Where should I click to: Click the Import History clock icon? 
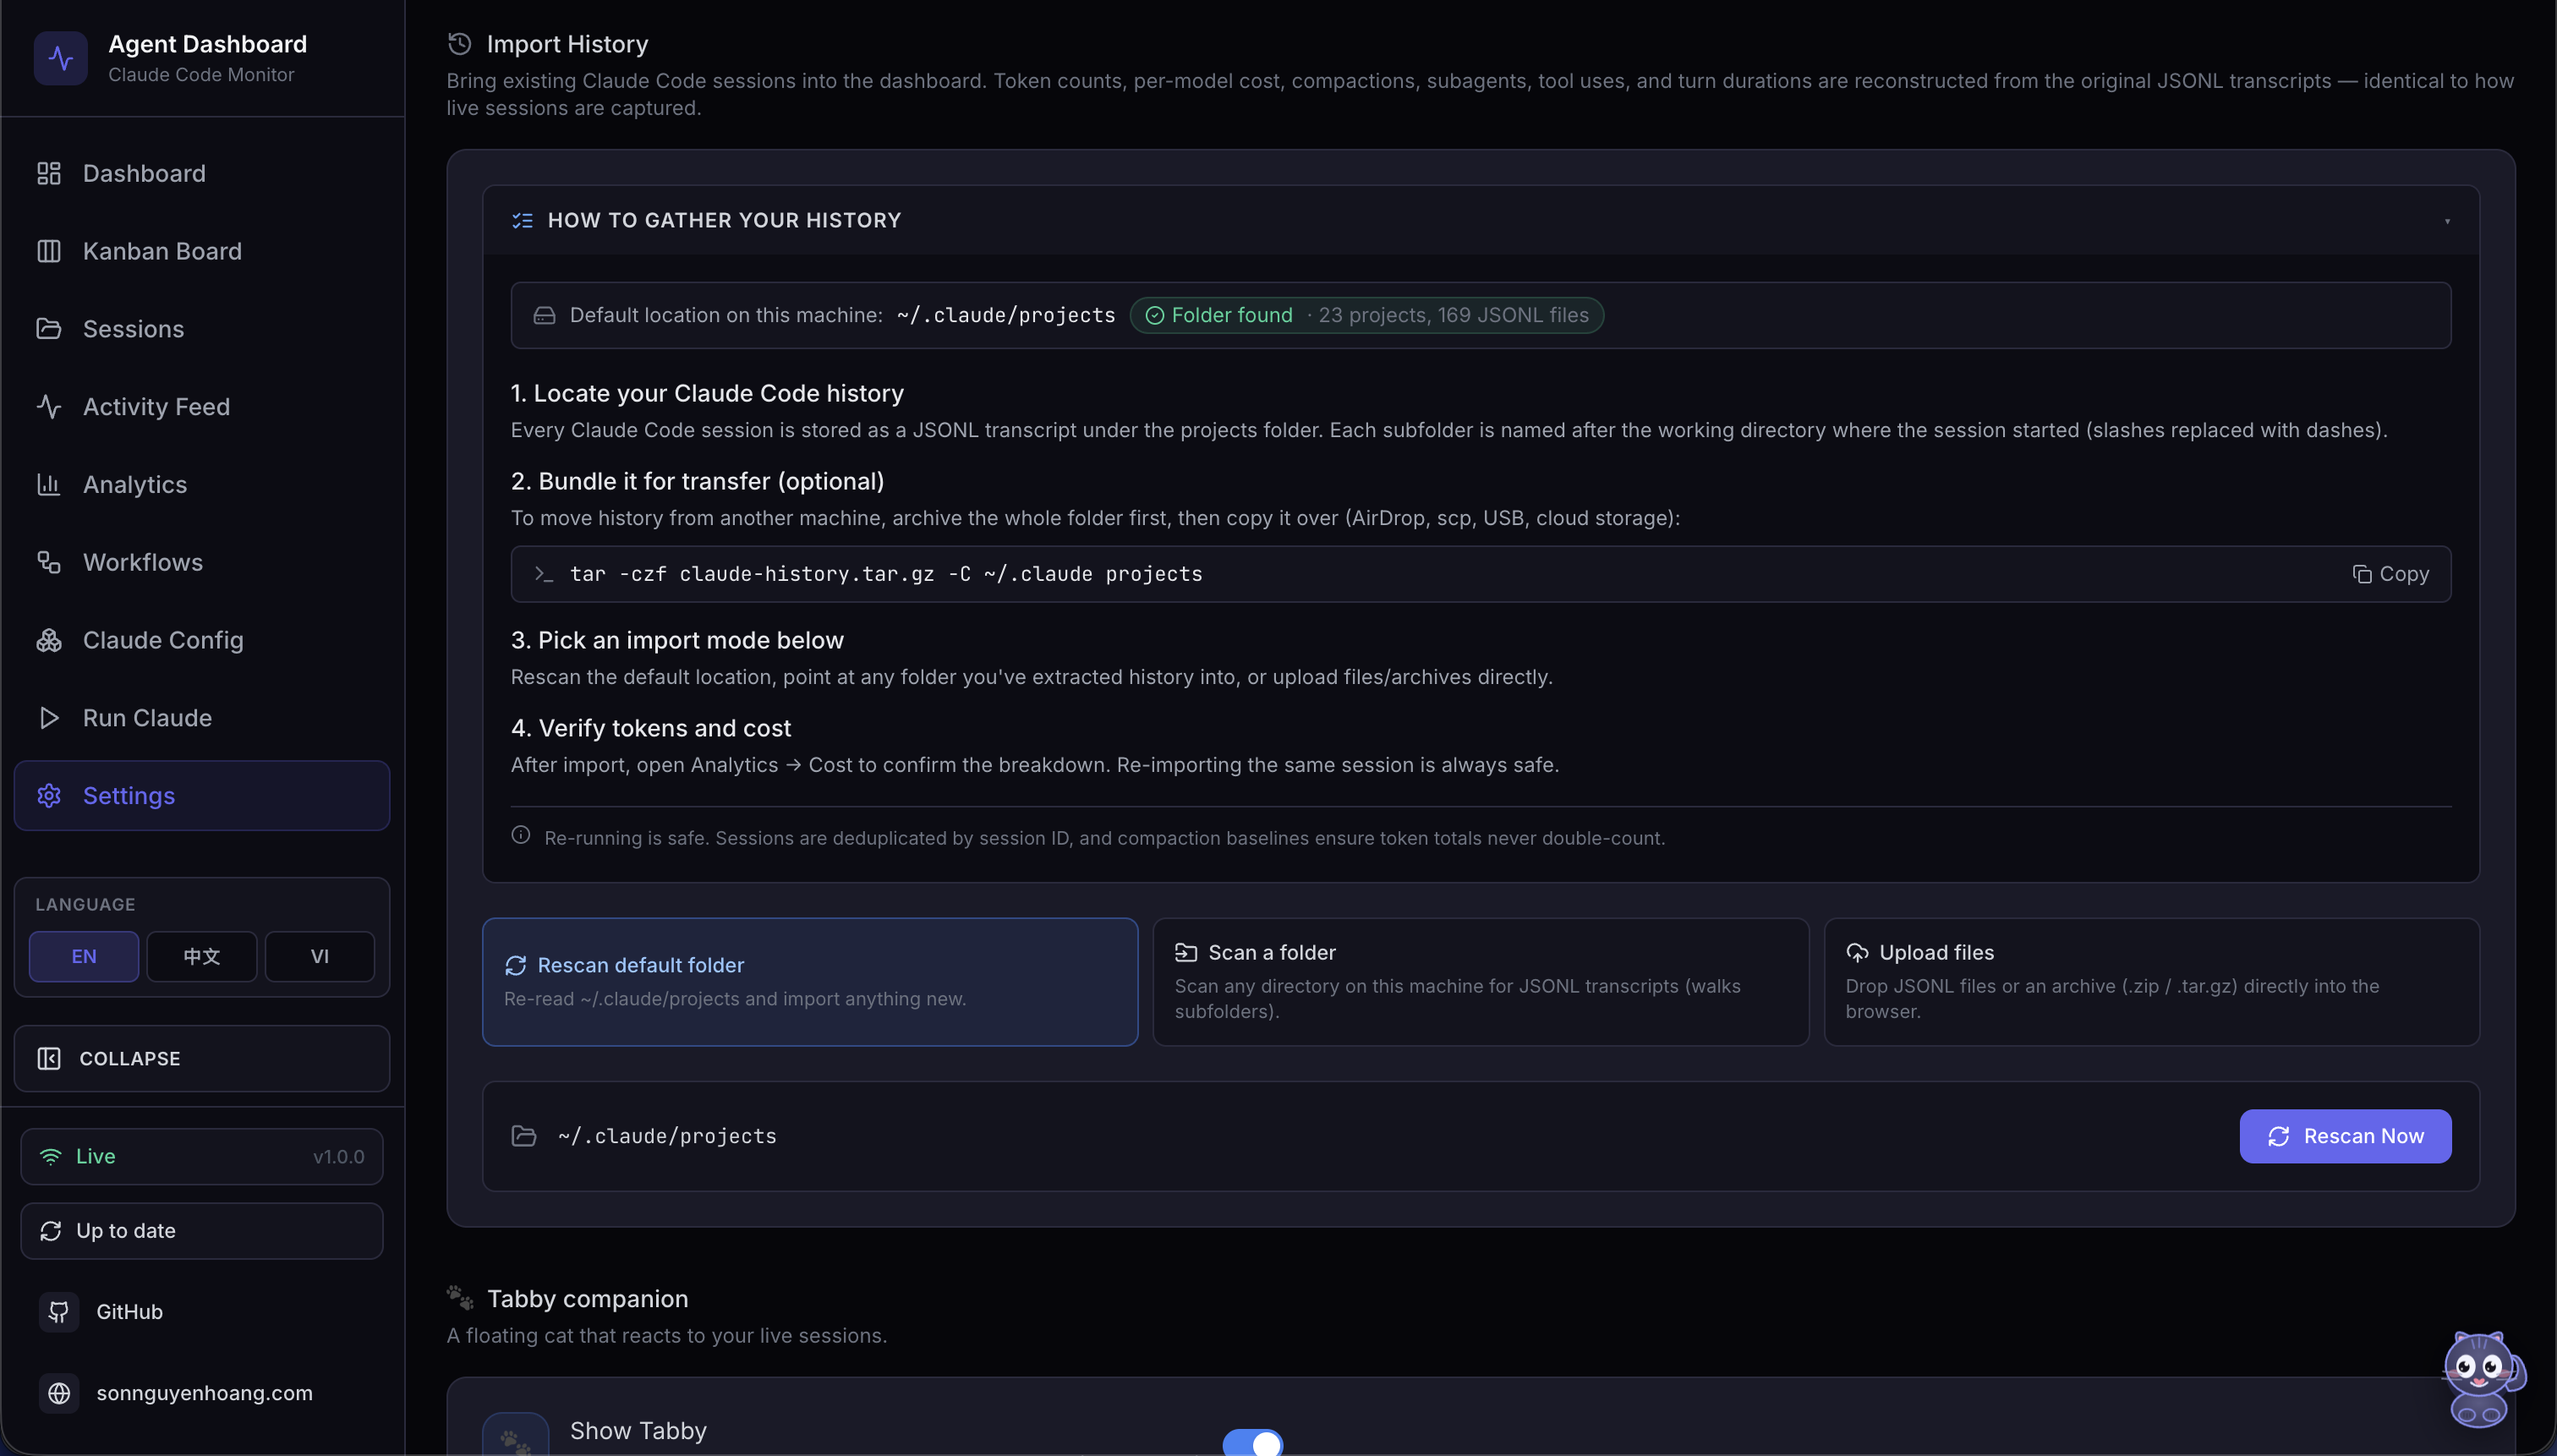coord(459,44)
